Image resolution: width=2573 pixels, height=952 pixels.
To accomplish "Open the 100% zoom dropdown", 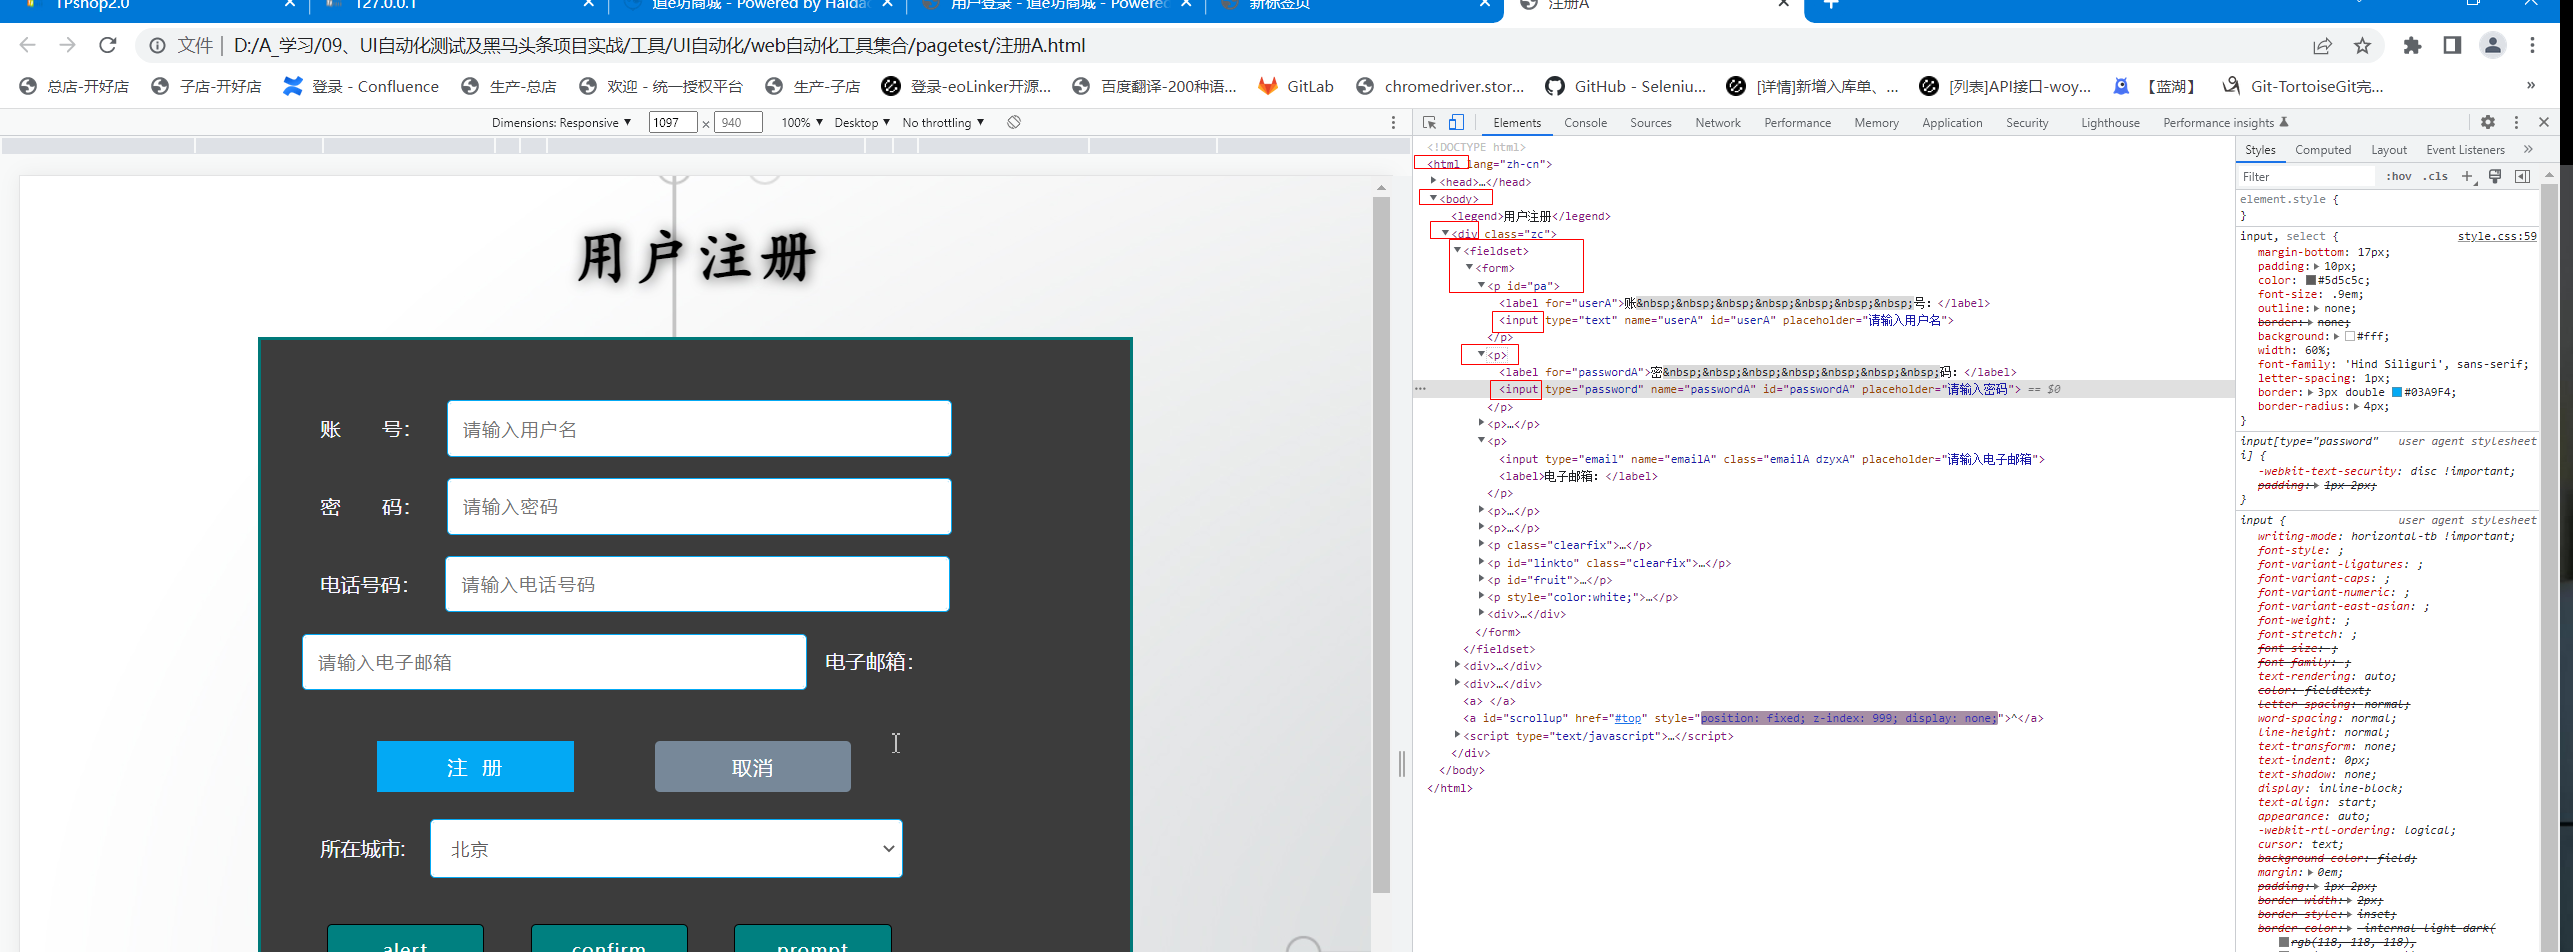I will click(x=802, y=122).
